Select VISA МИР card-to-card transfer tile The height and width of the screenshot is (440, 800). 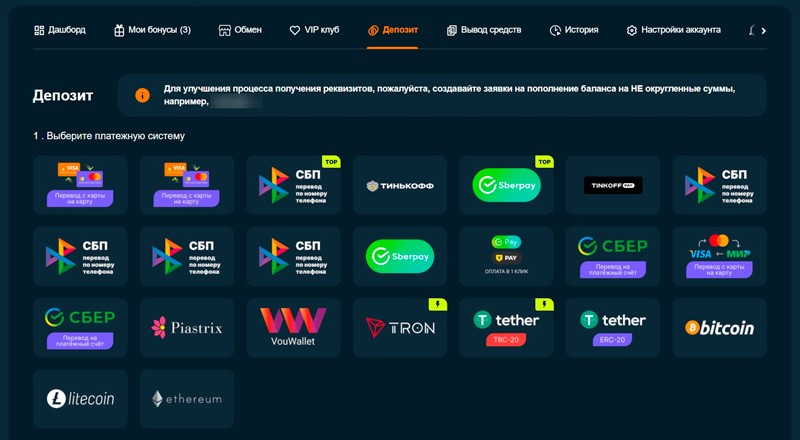pos(719,256)
